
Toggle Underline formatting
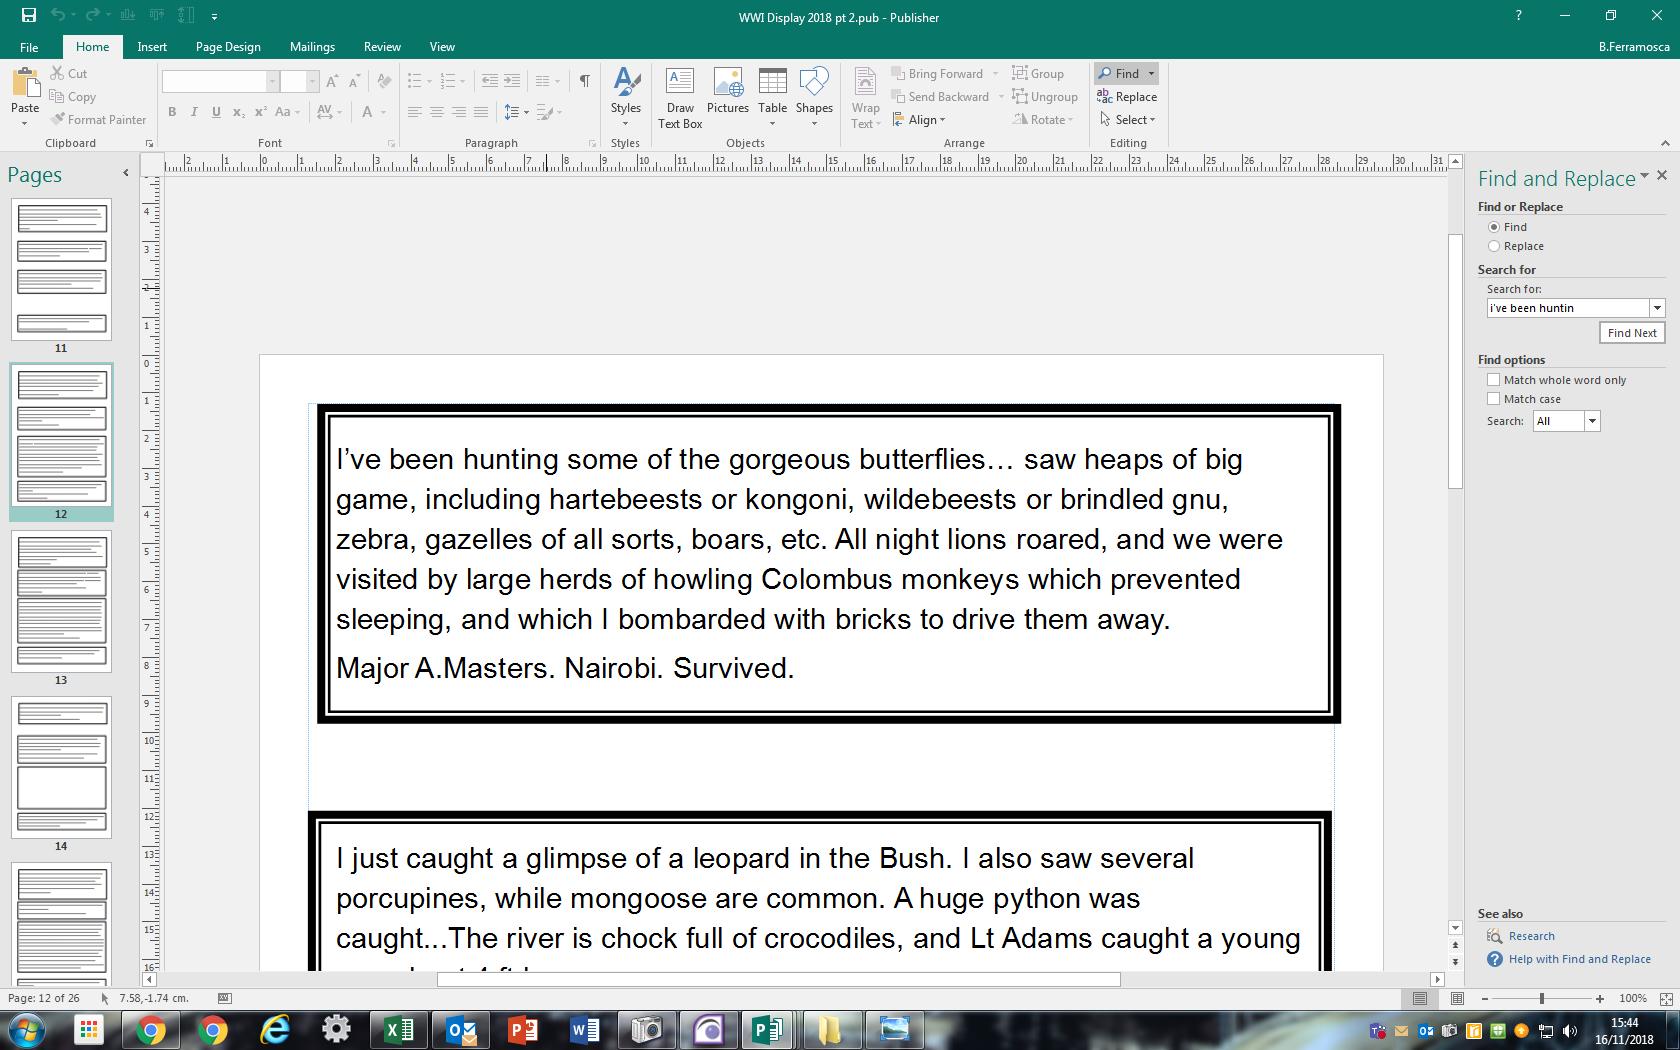pos(216,112)
